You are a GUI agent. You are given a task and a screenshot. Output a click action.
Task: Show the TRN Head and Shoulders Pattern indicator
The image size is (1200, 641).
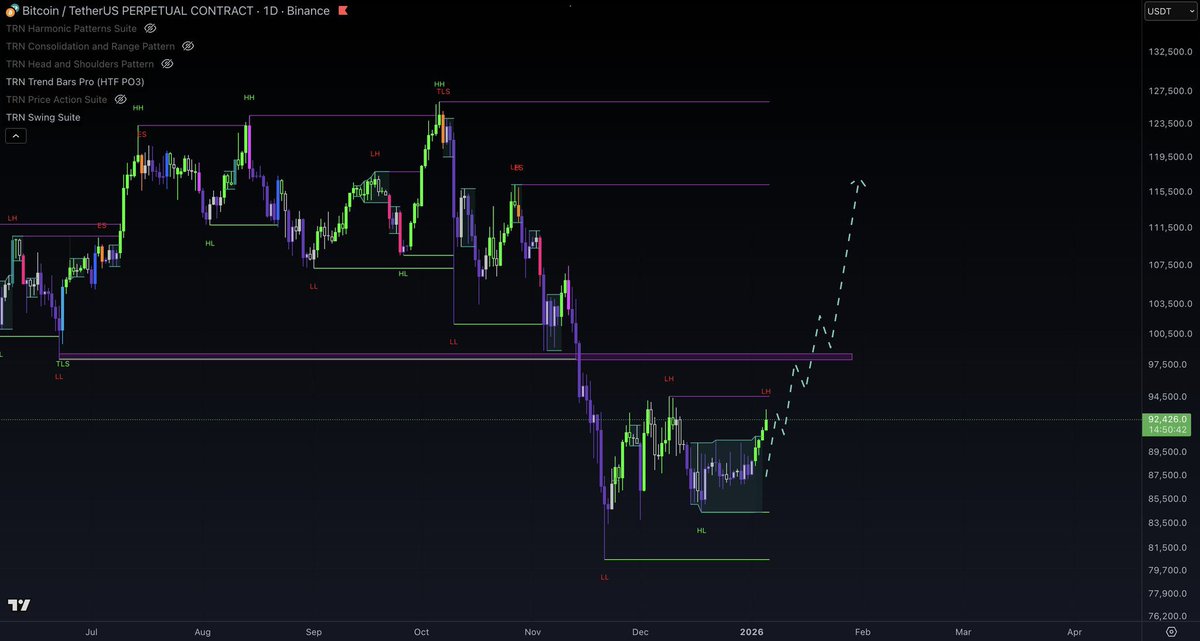click(167, 64)
